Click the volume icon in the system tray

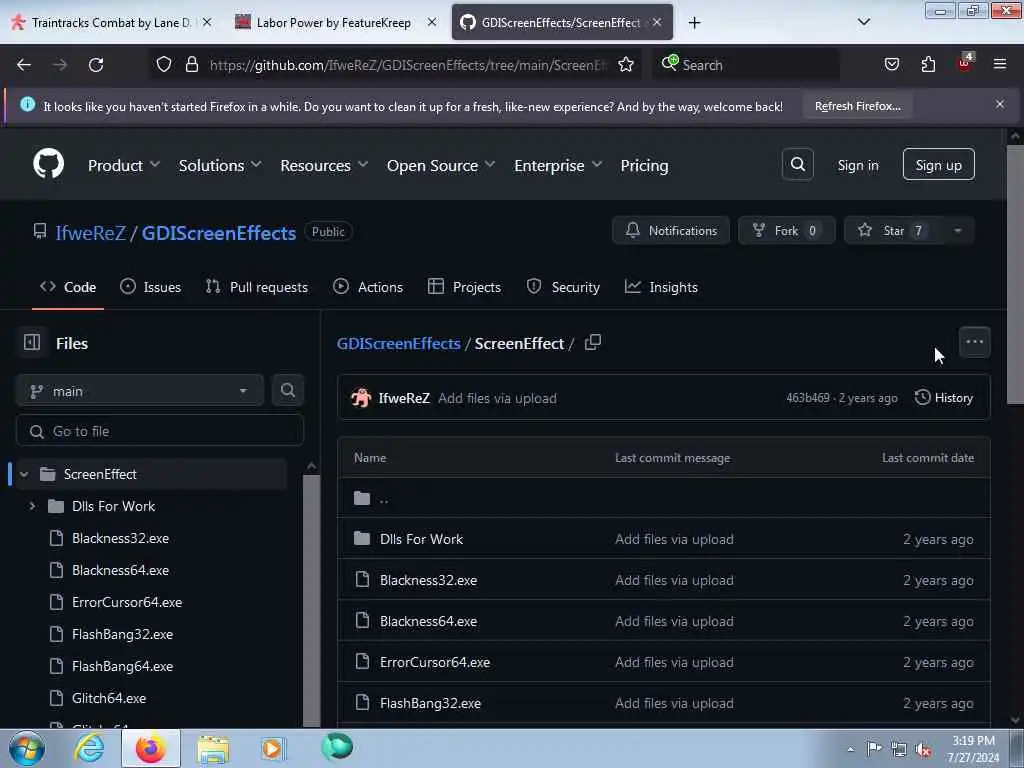(923, 750)
